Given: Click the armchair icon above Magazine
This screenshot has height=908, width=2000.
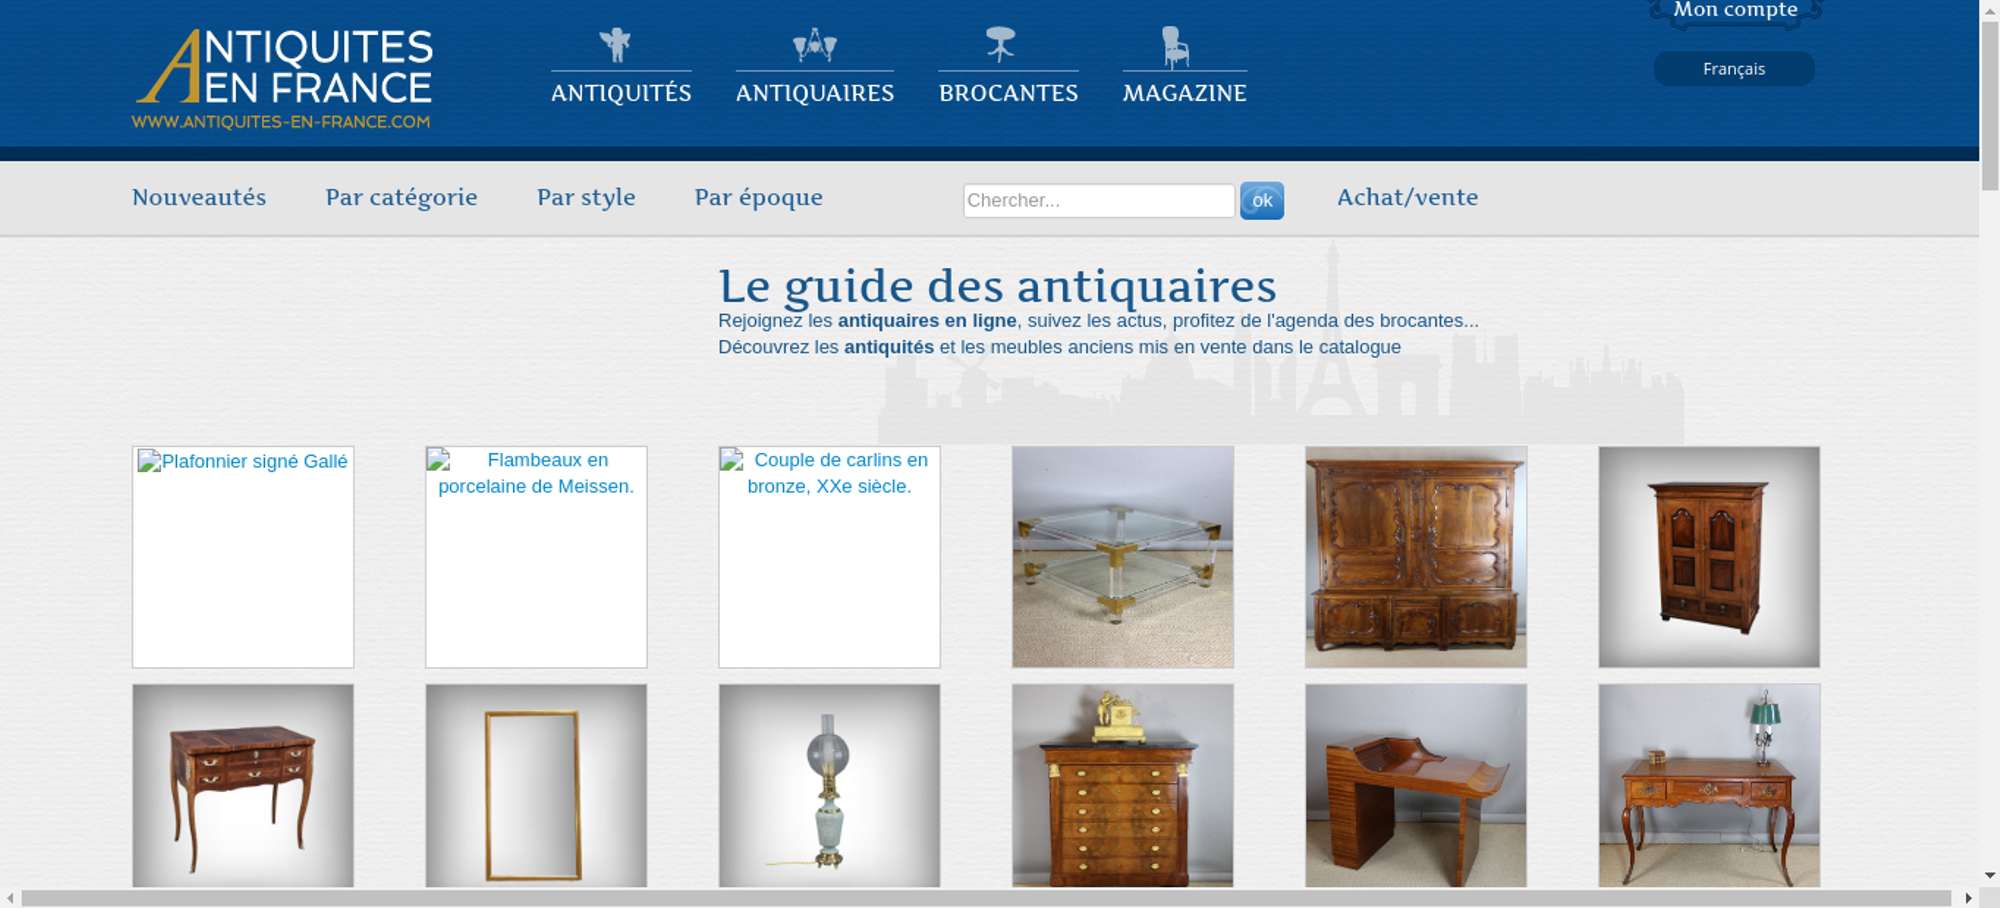Looking at the screenshot, I should [1175, 46].
